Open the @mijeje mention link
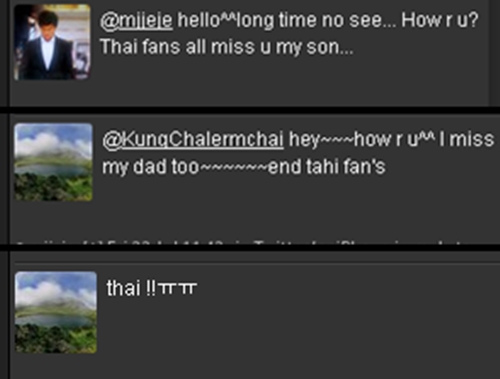 point(136,21)
